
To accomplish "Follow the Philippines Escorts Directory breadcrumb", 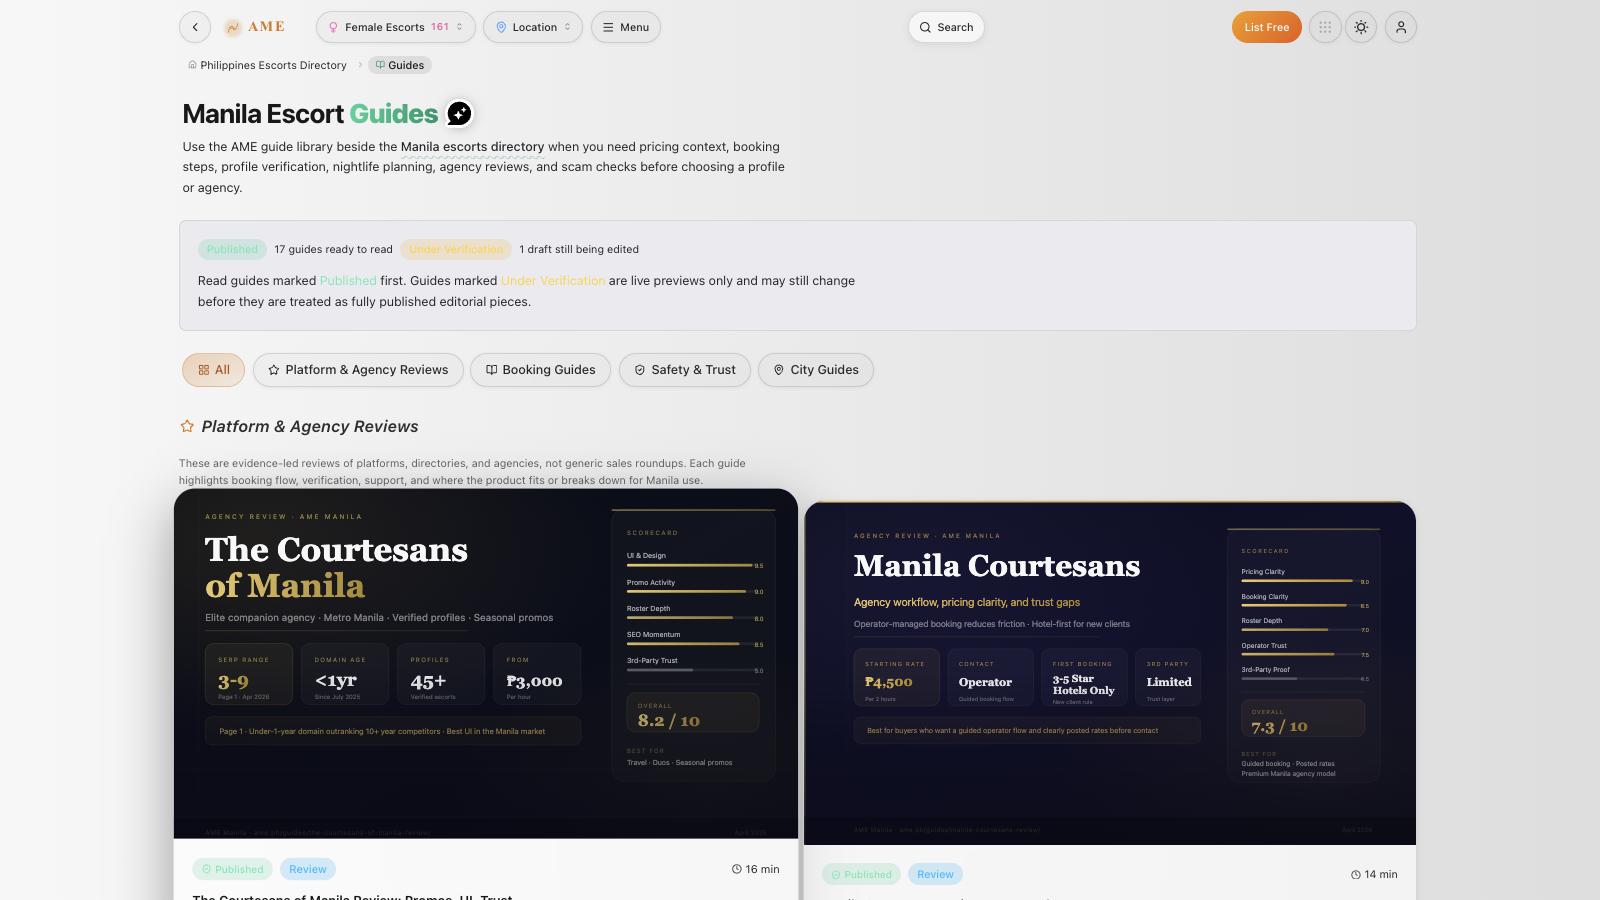I will [x=267, y=65].
